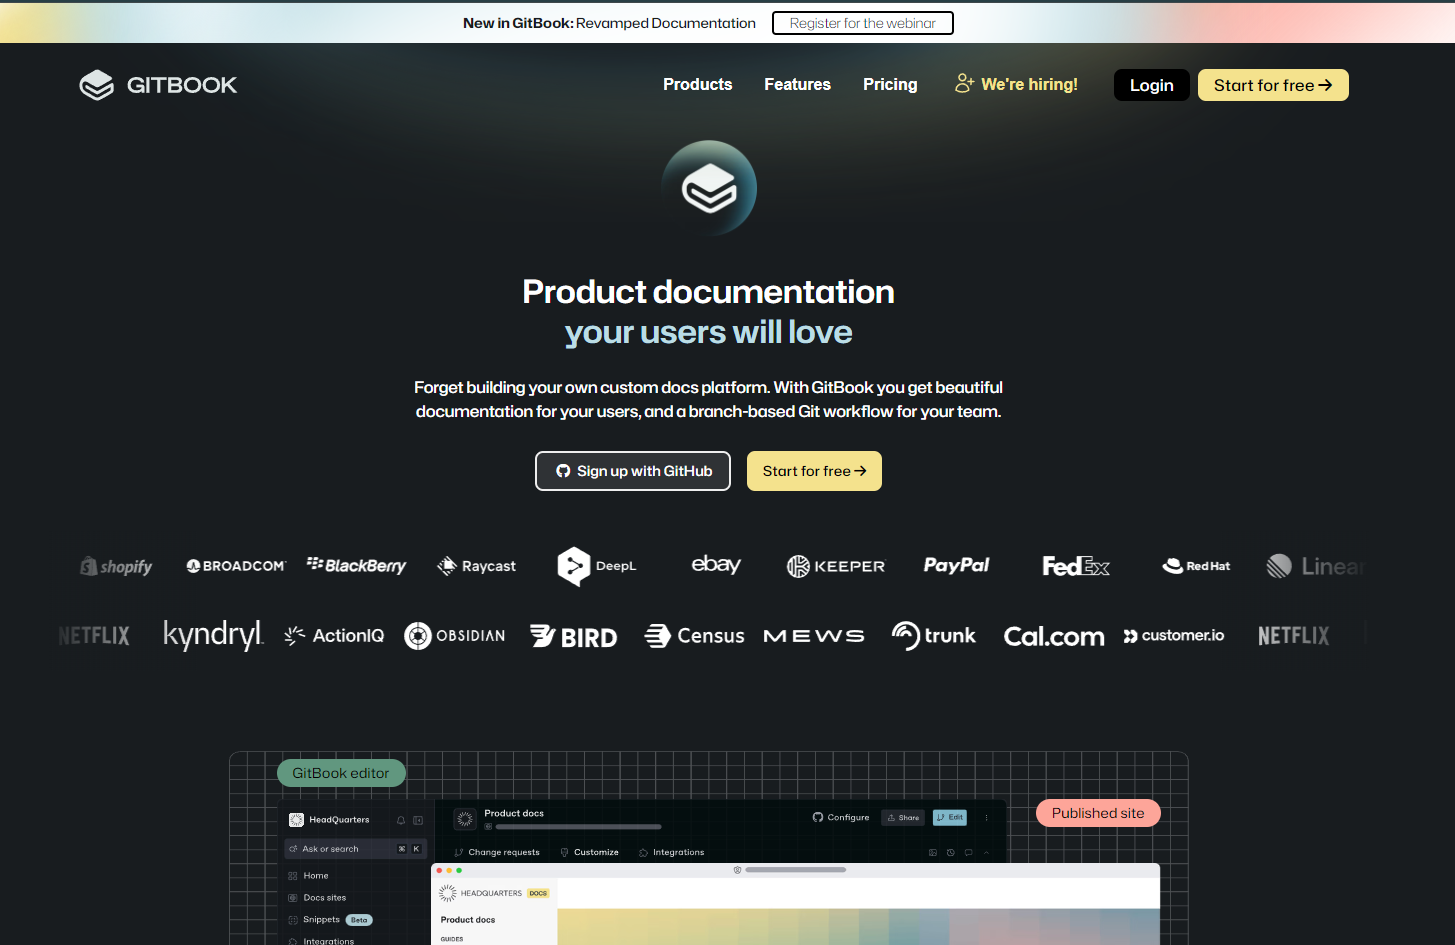
Task: Go to the Pricing page
Action: click(890, 85)
